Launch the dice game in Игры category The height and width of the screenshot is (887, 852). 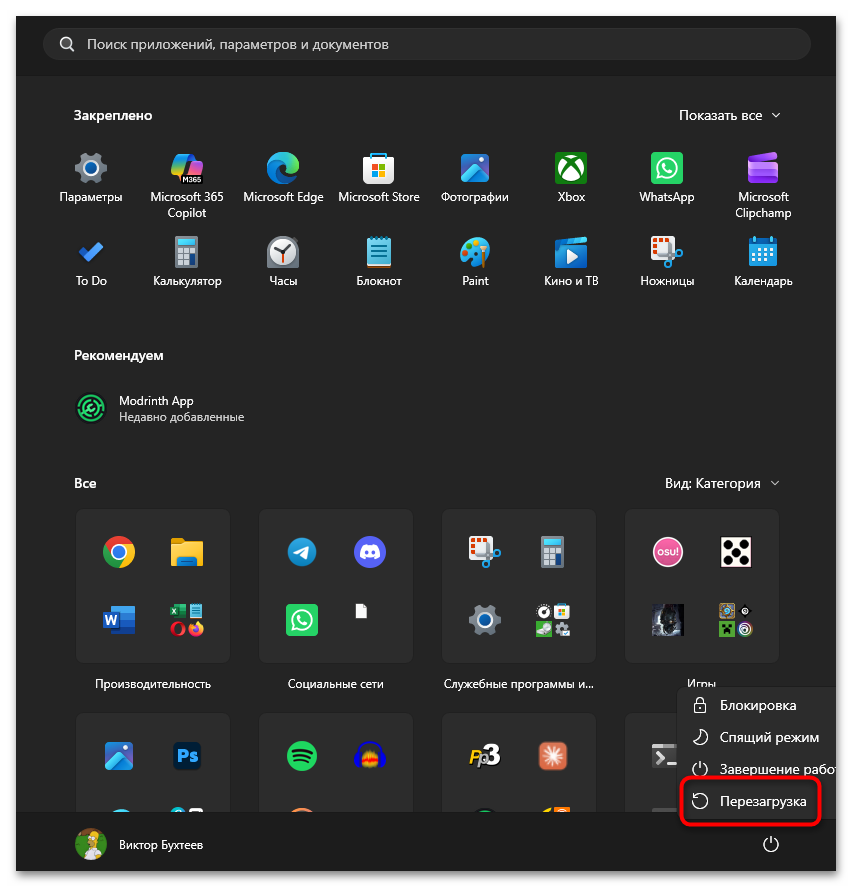(x=735, y=552)
